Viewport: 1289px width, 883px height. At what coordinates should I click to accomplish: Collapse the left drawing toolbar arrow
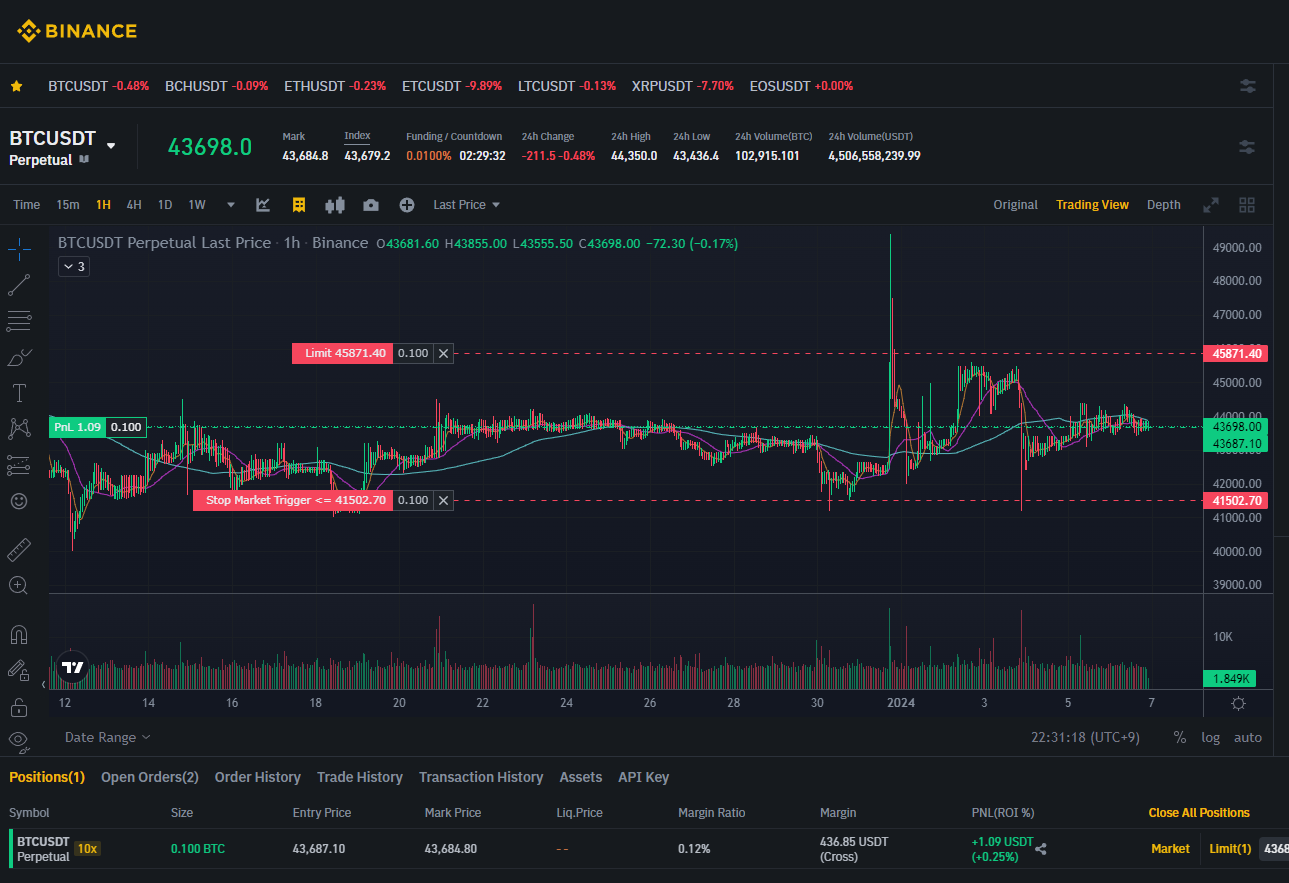pos(42,685)
